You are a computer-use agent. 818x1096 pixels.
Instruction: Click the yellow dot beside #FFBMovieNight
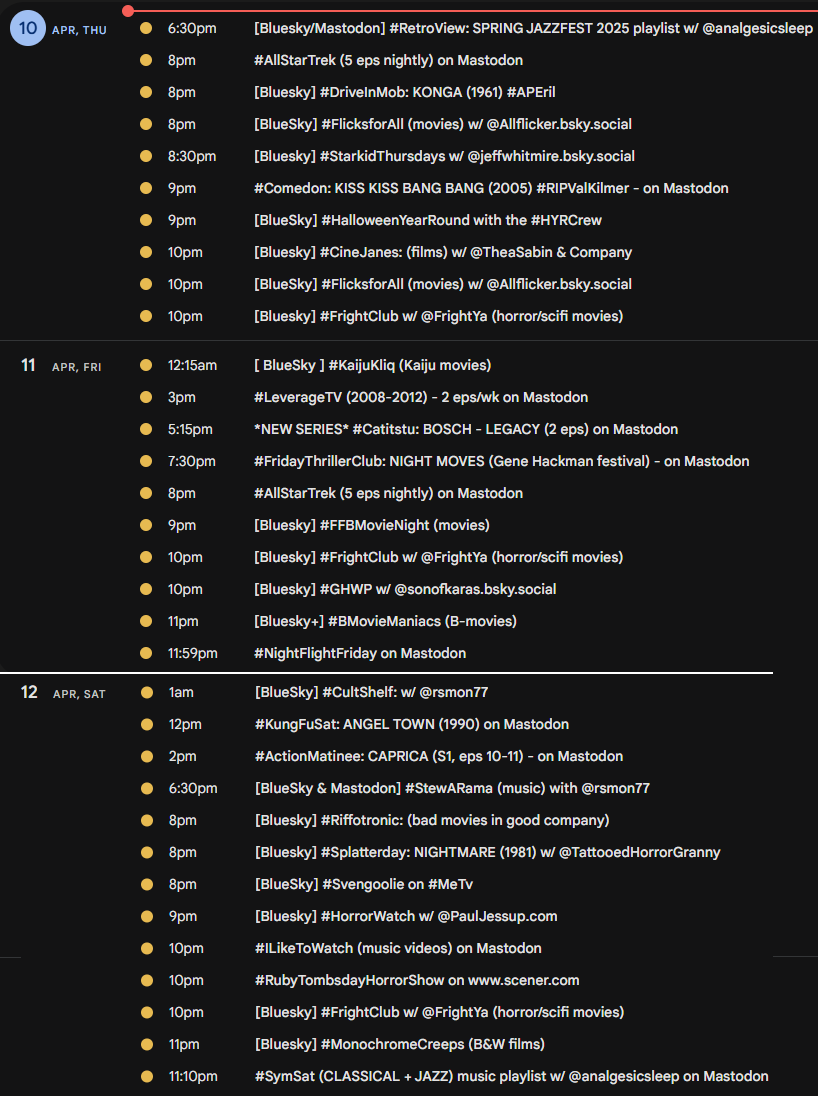[x=145, y=526]
